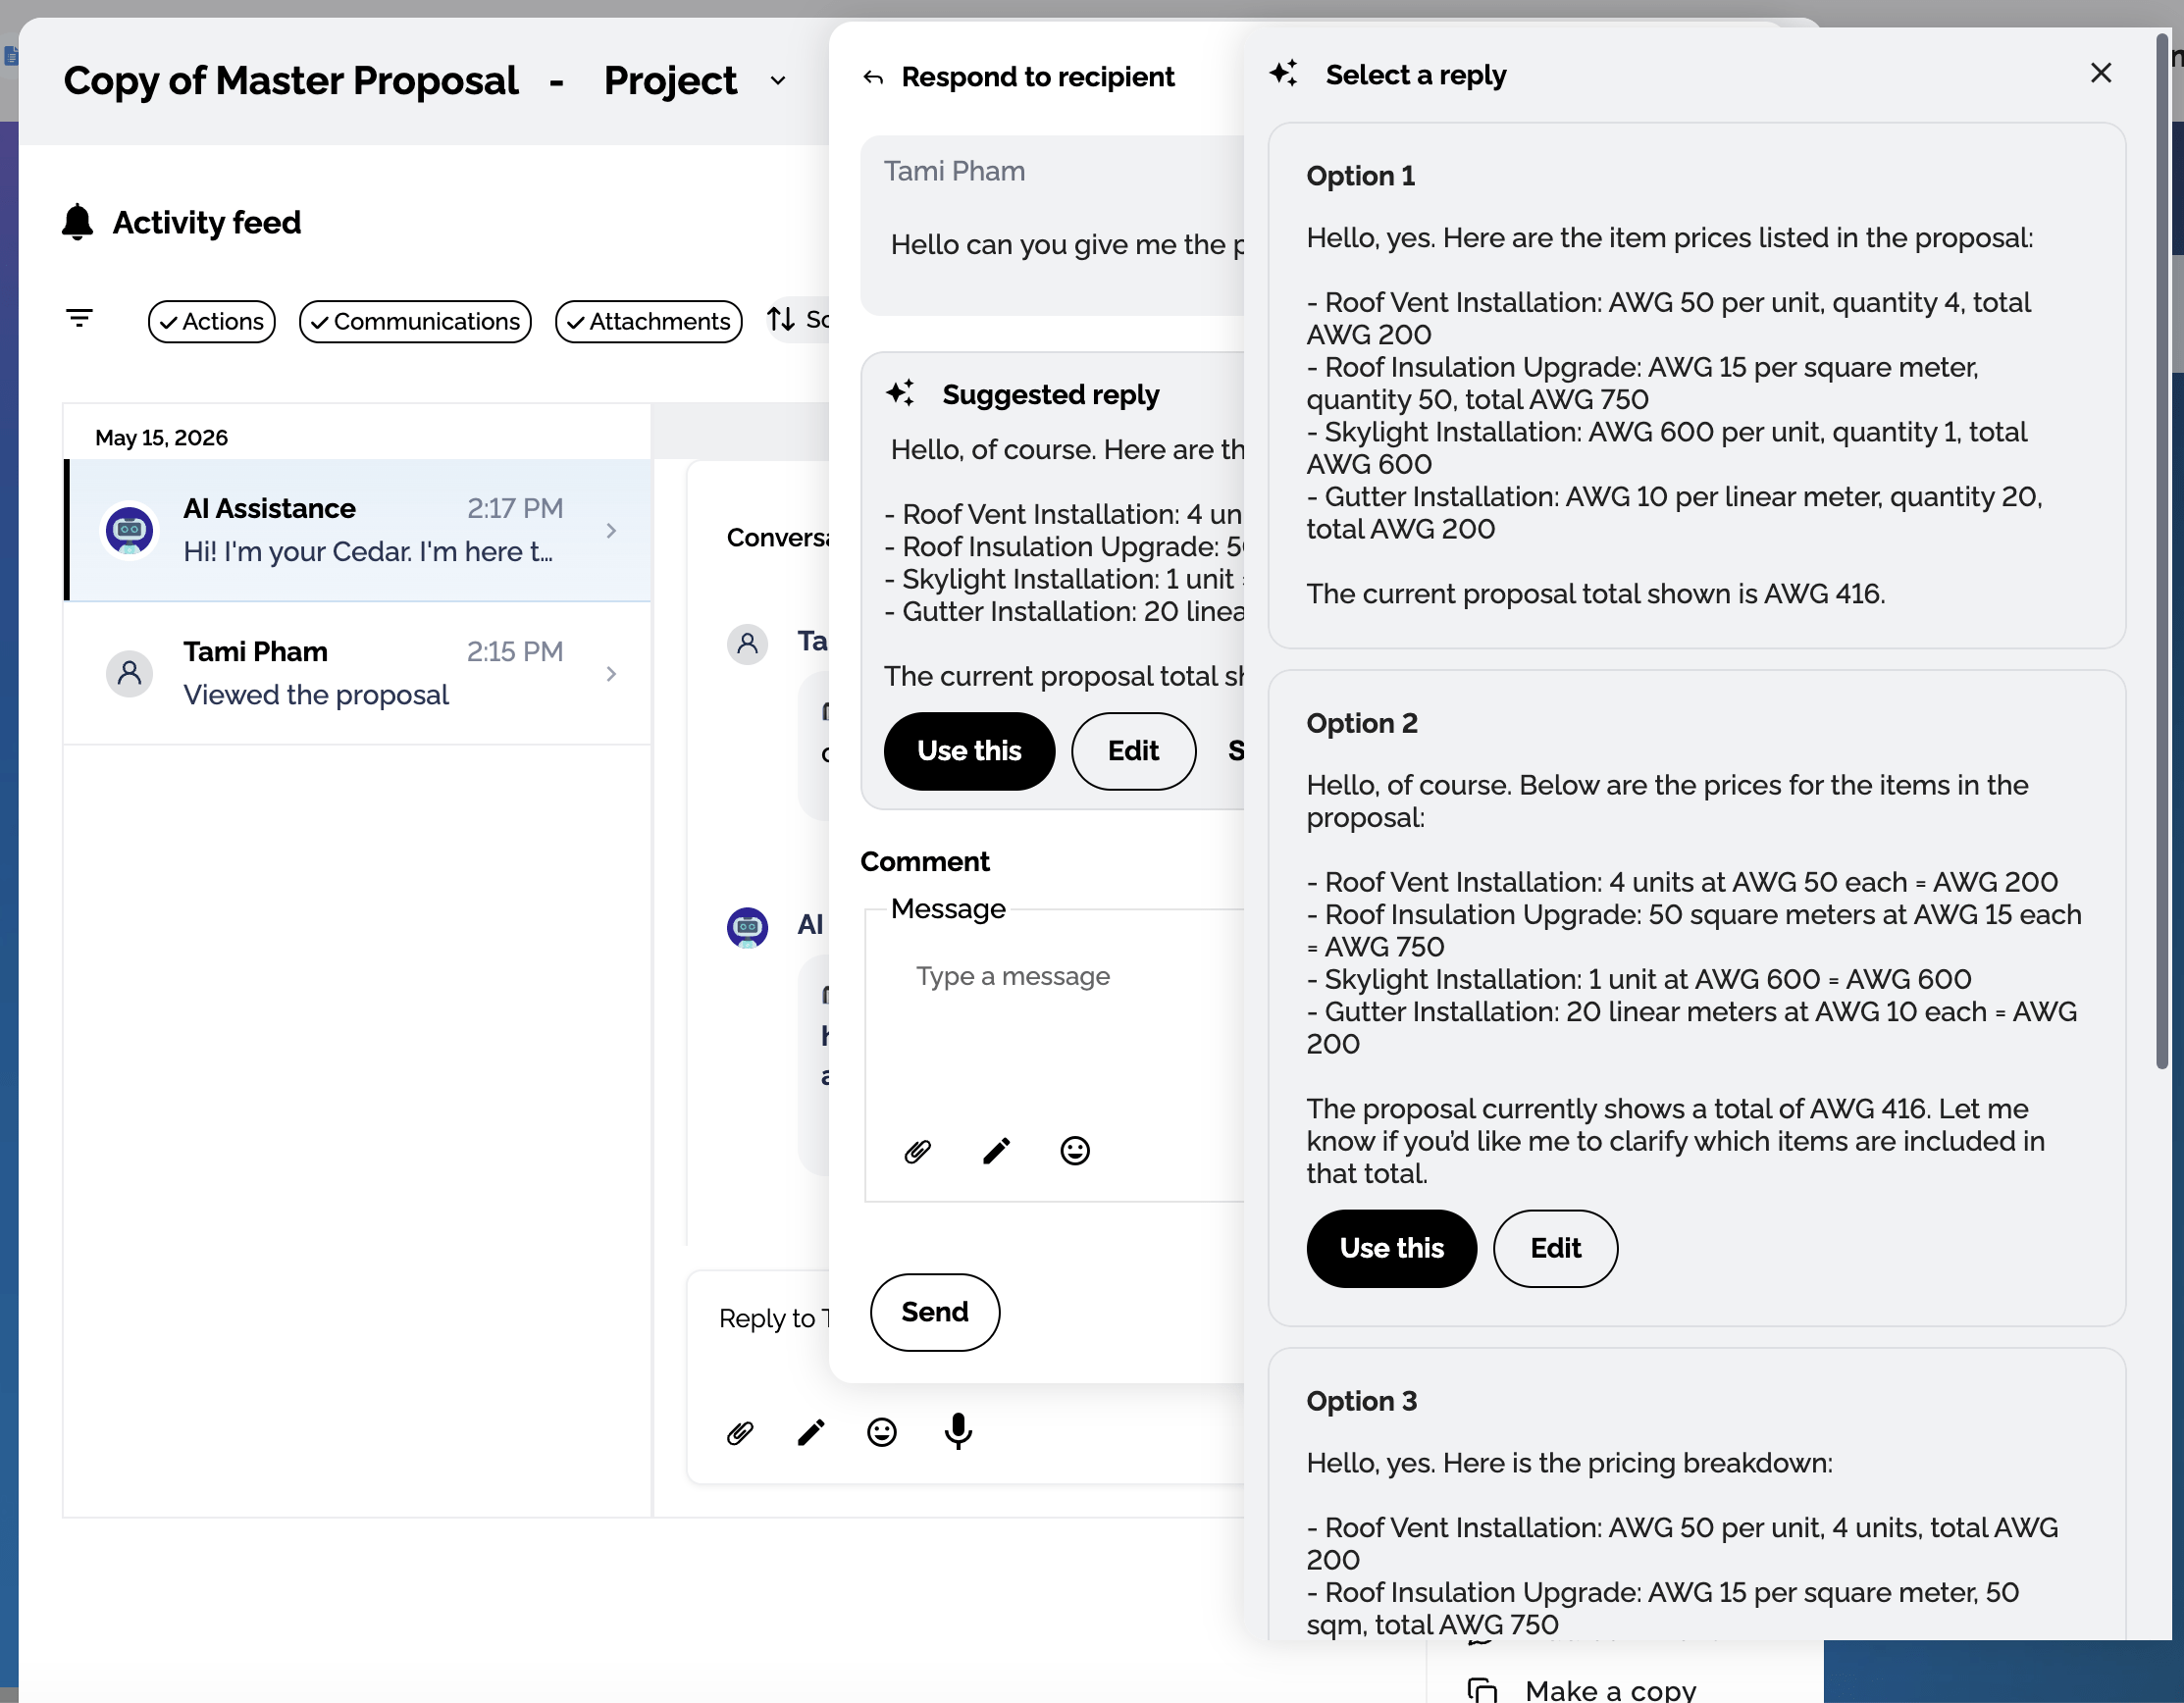The width and height of the screenshot is (2184, 1703).
Task: Click Use this in Suggested reply card
Action: (x=969, y=751)
